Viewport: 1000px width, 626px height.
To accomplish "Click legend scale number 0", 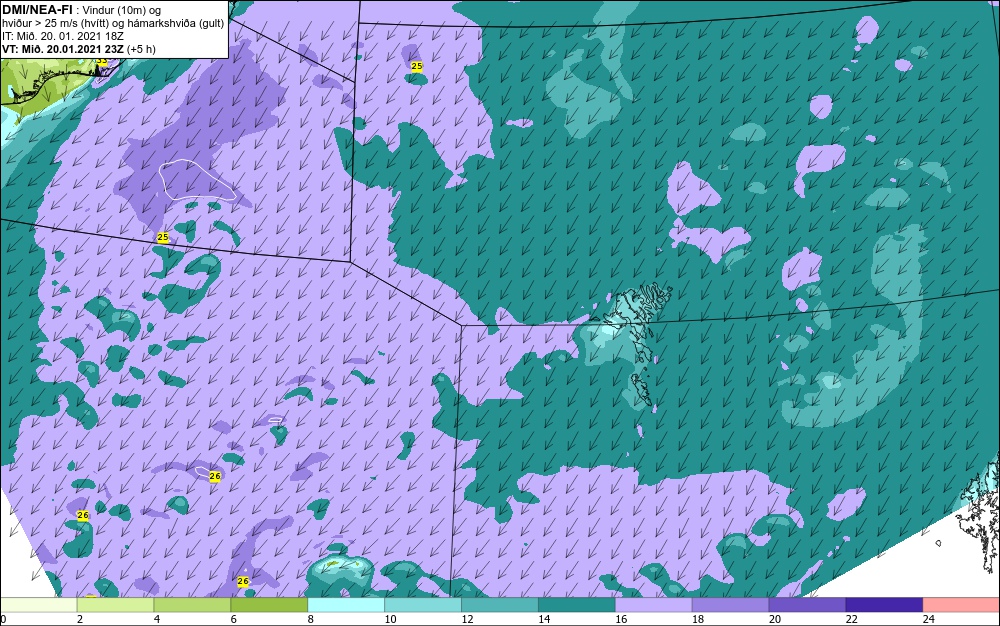I will click(3, 619).
